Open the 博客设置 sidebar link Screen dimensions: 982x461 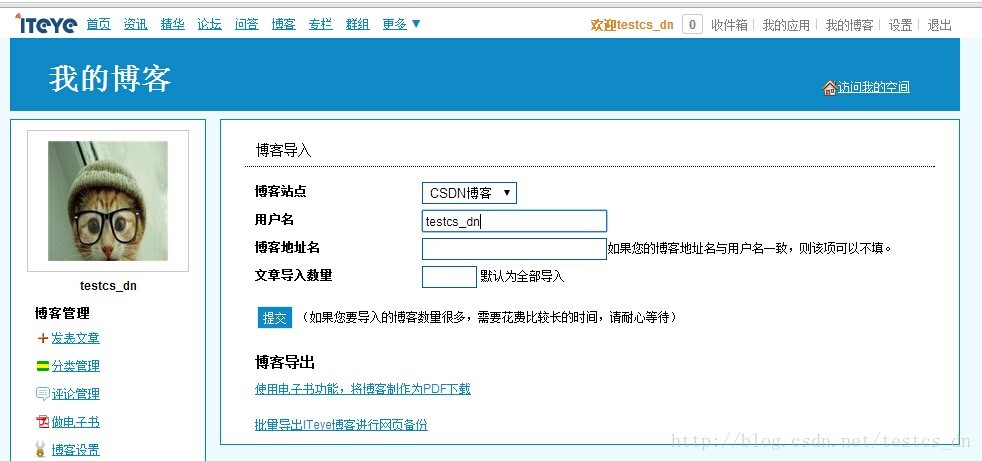pos(75,450)
